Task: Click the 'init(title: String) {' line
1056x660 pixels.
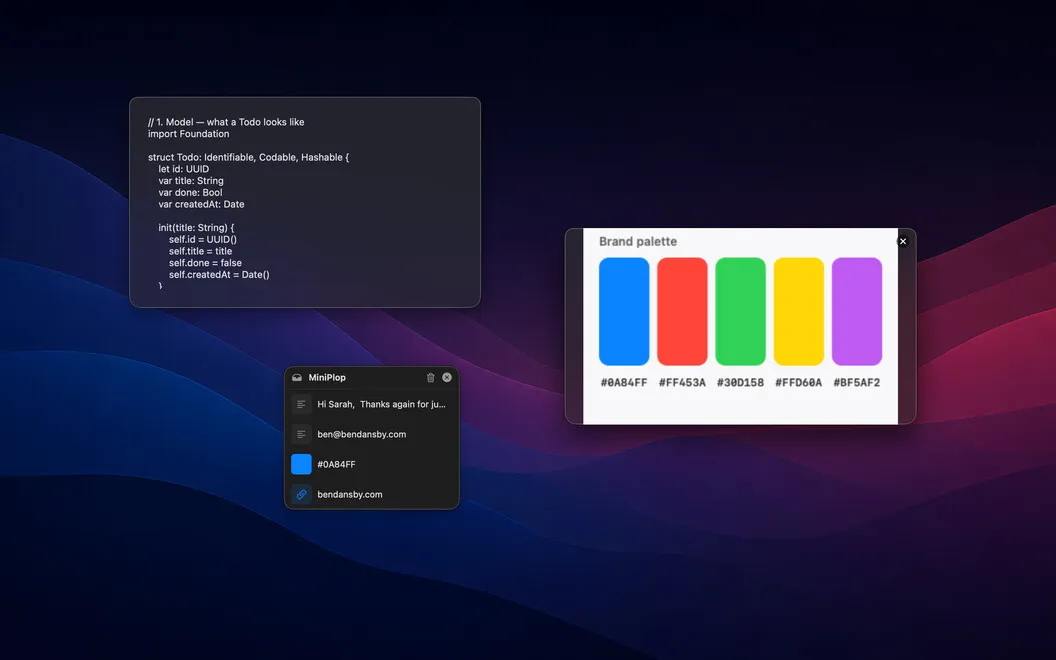Action: point(197,228)
